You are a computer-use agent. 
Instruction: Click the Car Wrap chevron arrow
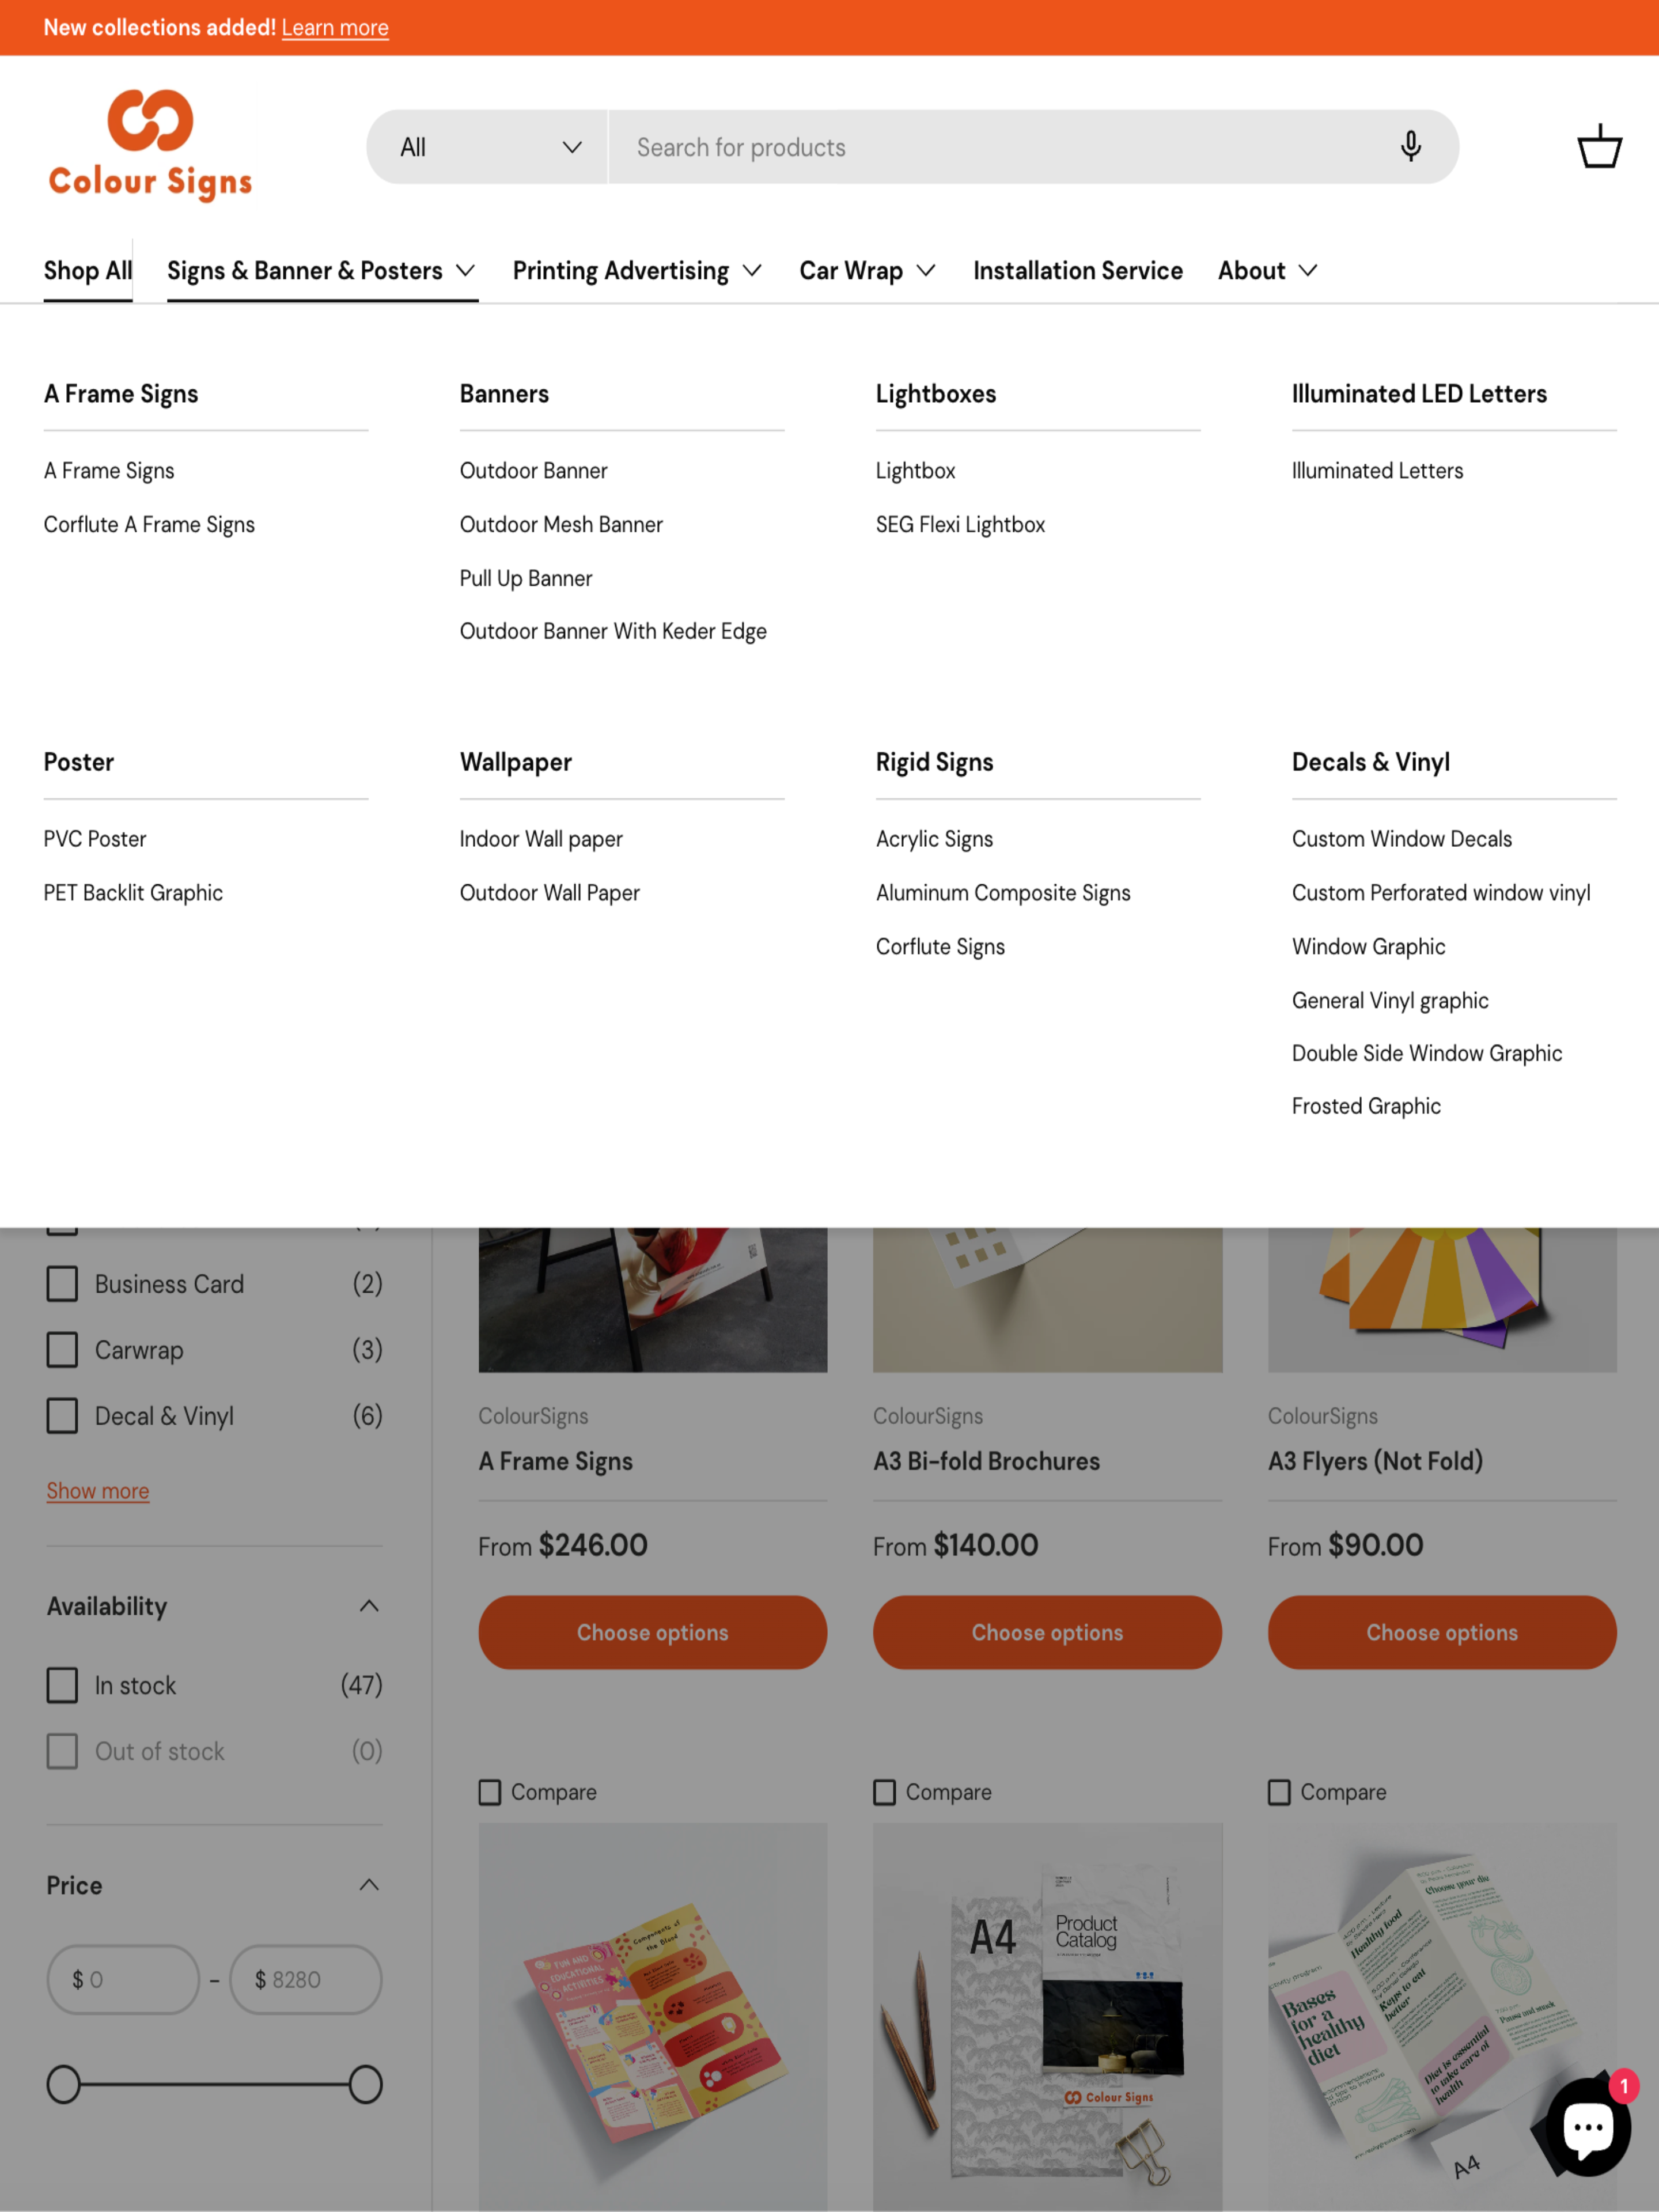926,271
